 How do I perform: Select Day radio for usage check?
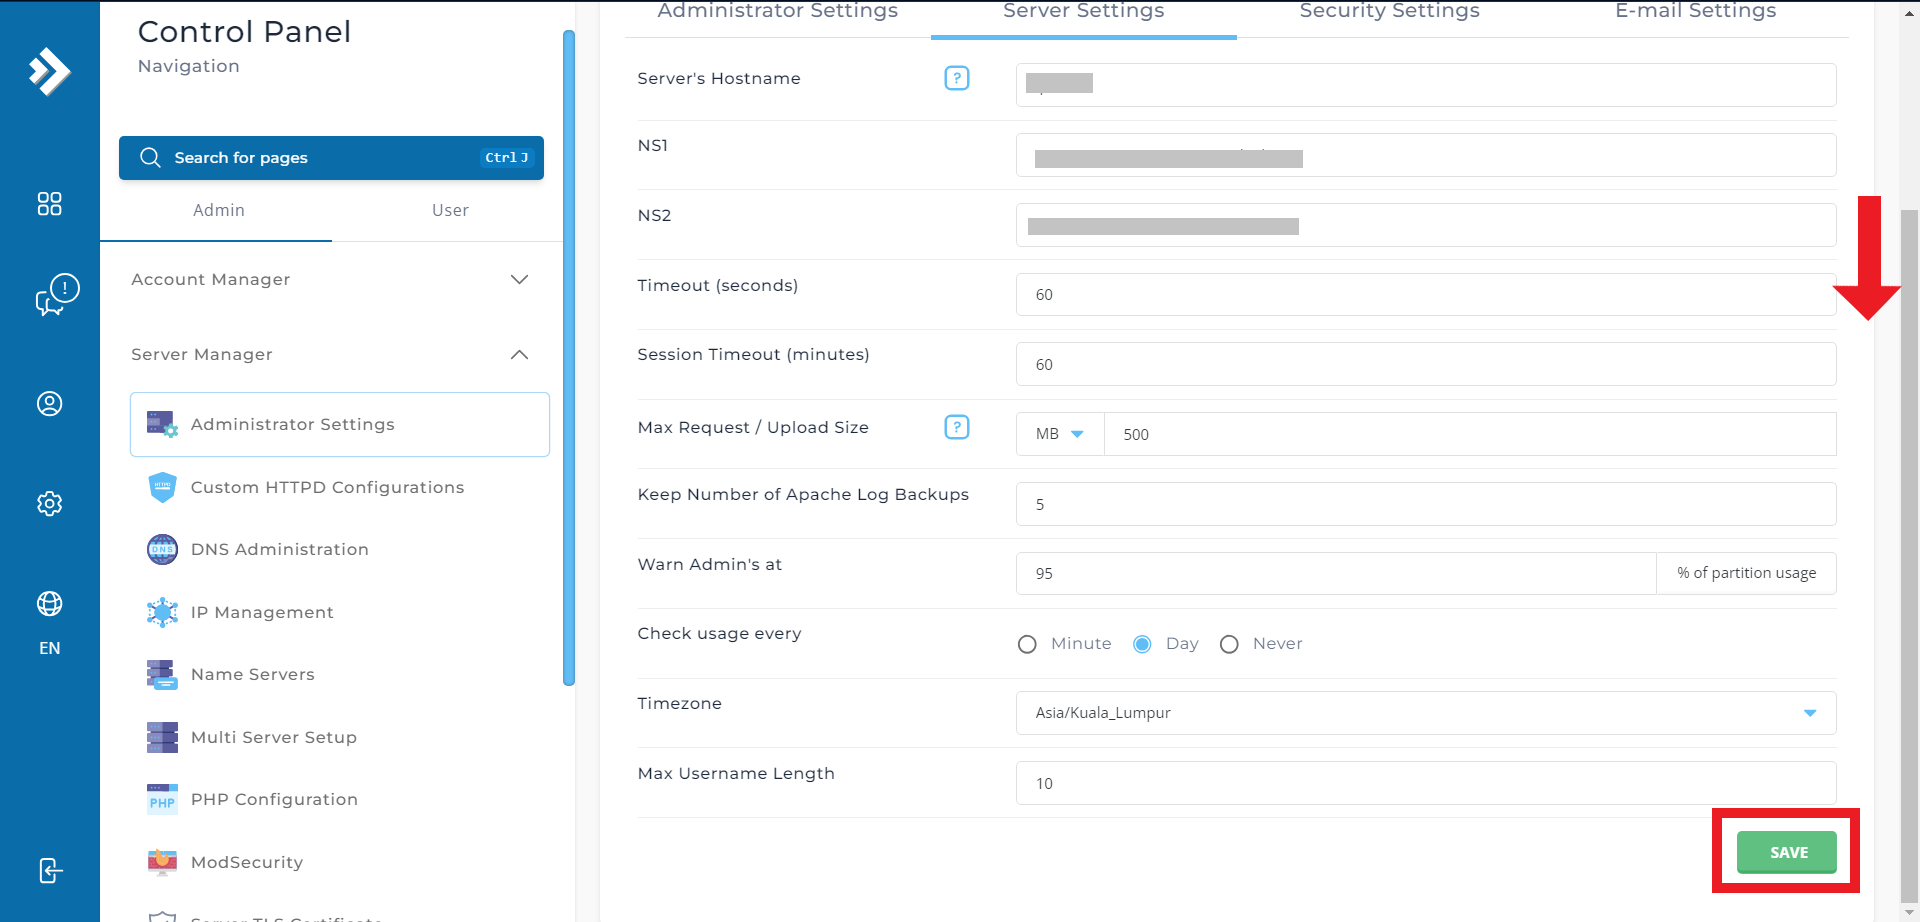coord(1142,644)
